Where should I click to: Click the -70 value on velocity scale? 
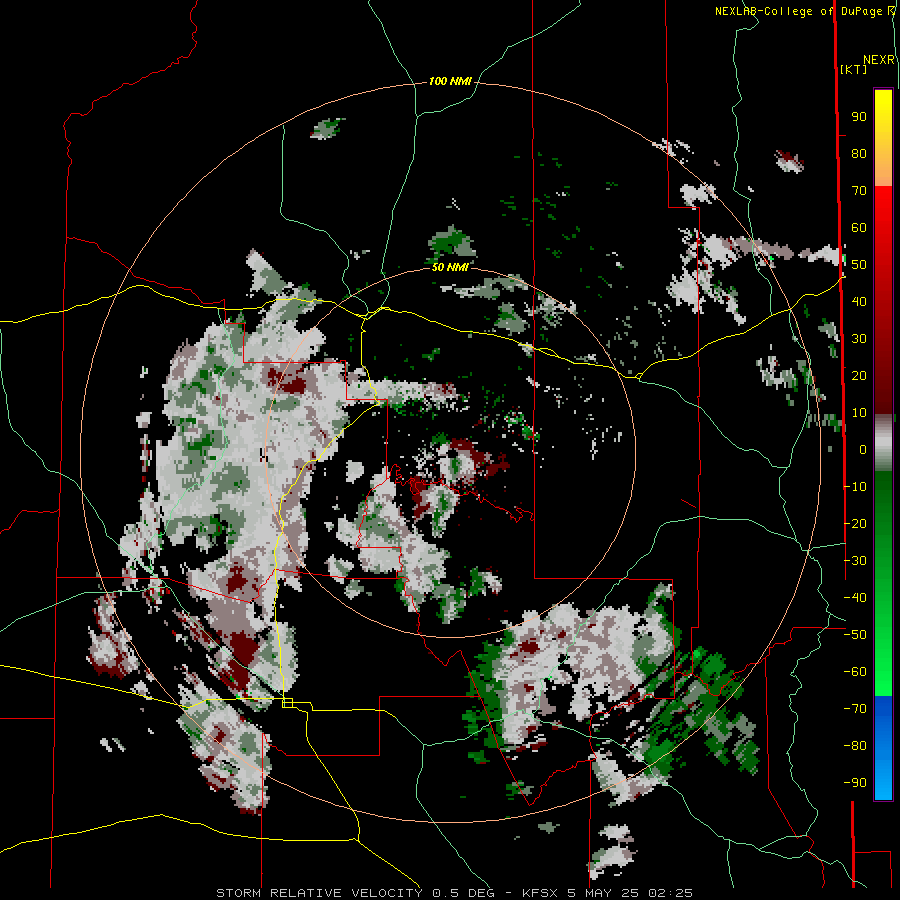click(855, 709)
